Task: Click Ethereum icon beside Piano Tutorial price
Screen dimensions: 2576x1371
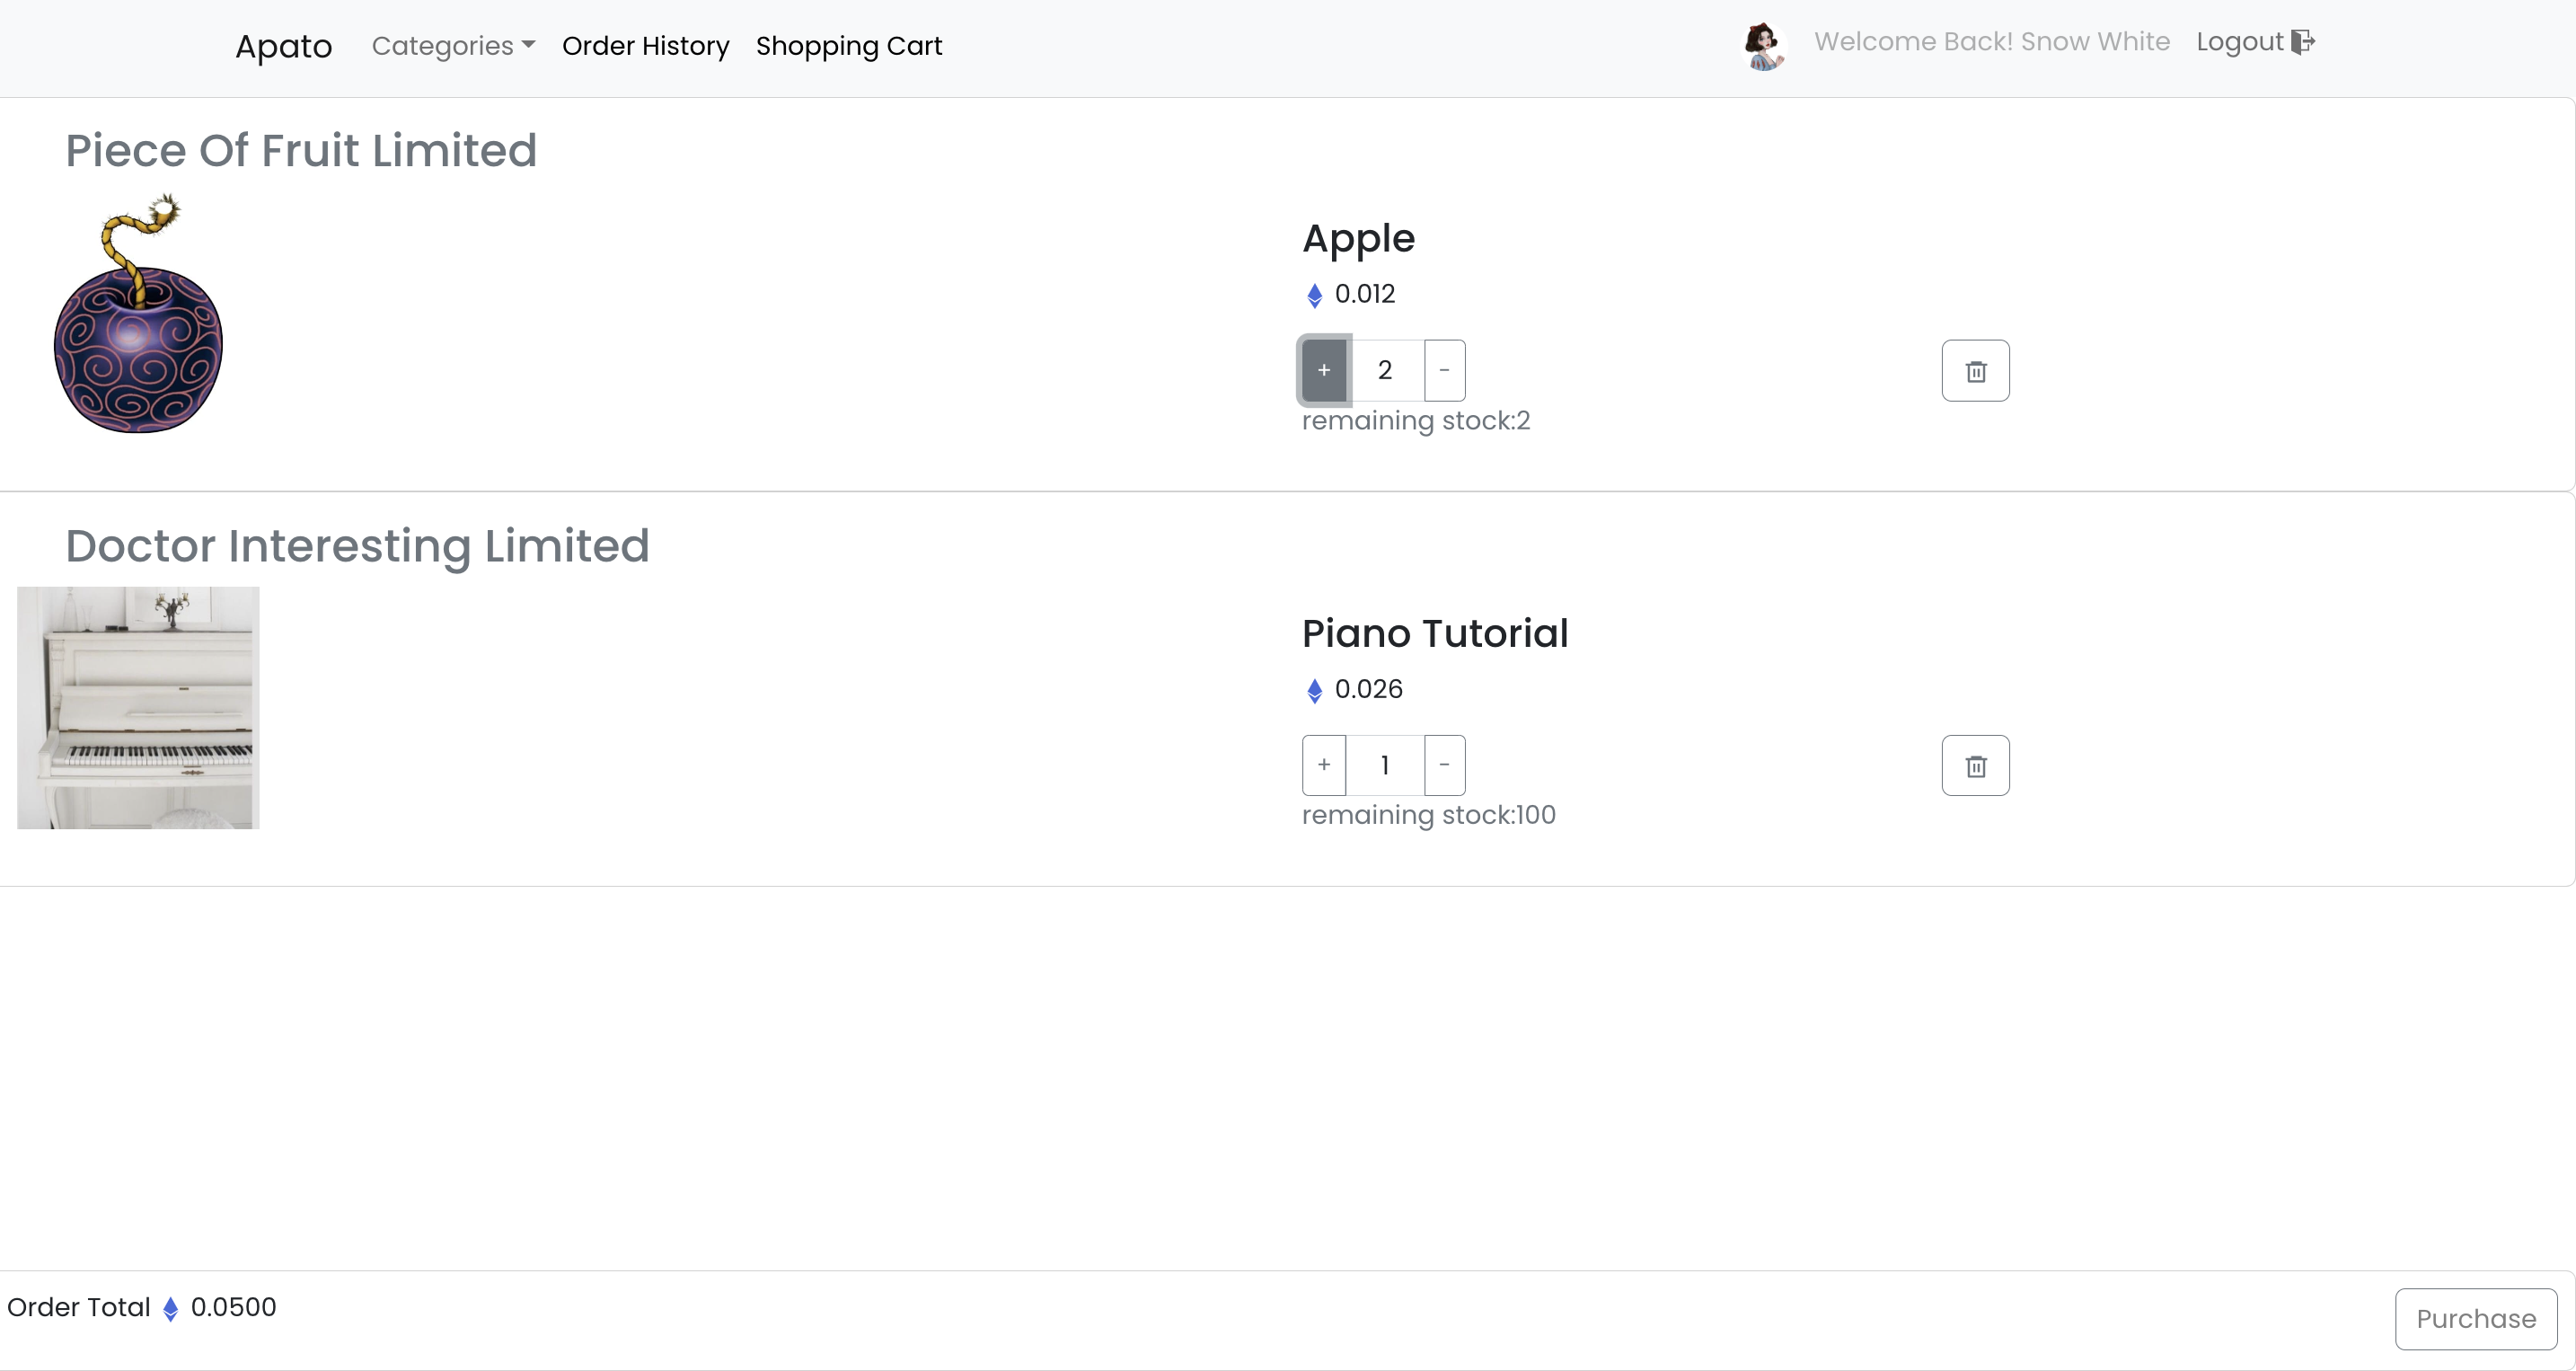Action: coord(1314,690)
